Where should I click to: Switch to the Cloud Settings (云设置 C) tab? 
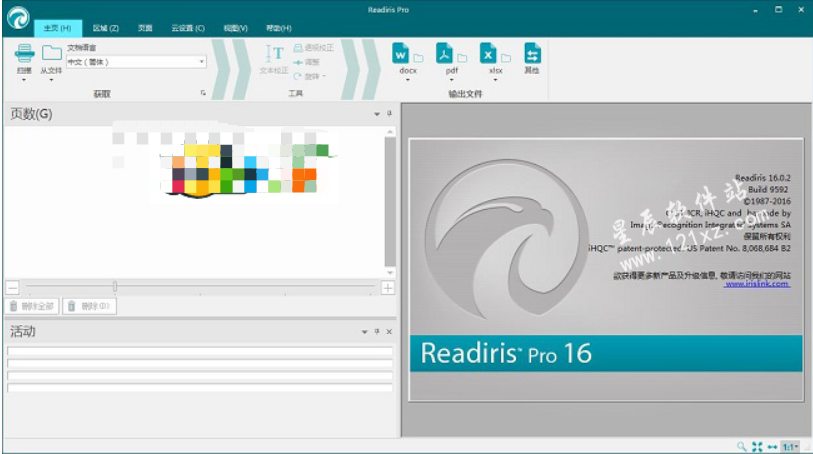188,28
